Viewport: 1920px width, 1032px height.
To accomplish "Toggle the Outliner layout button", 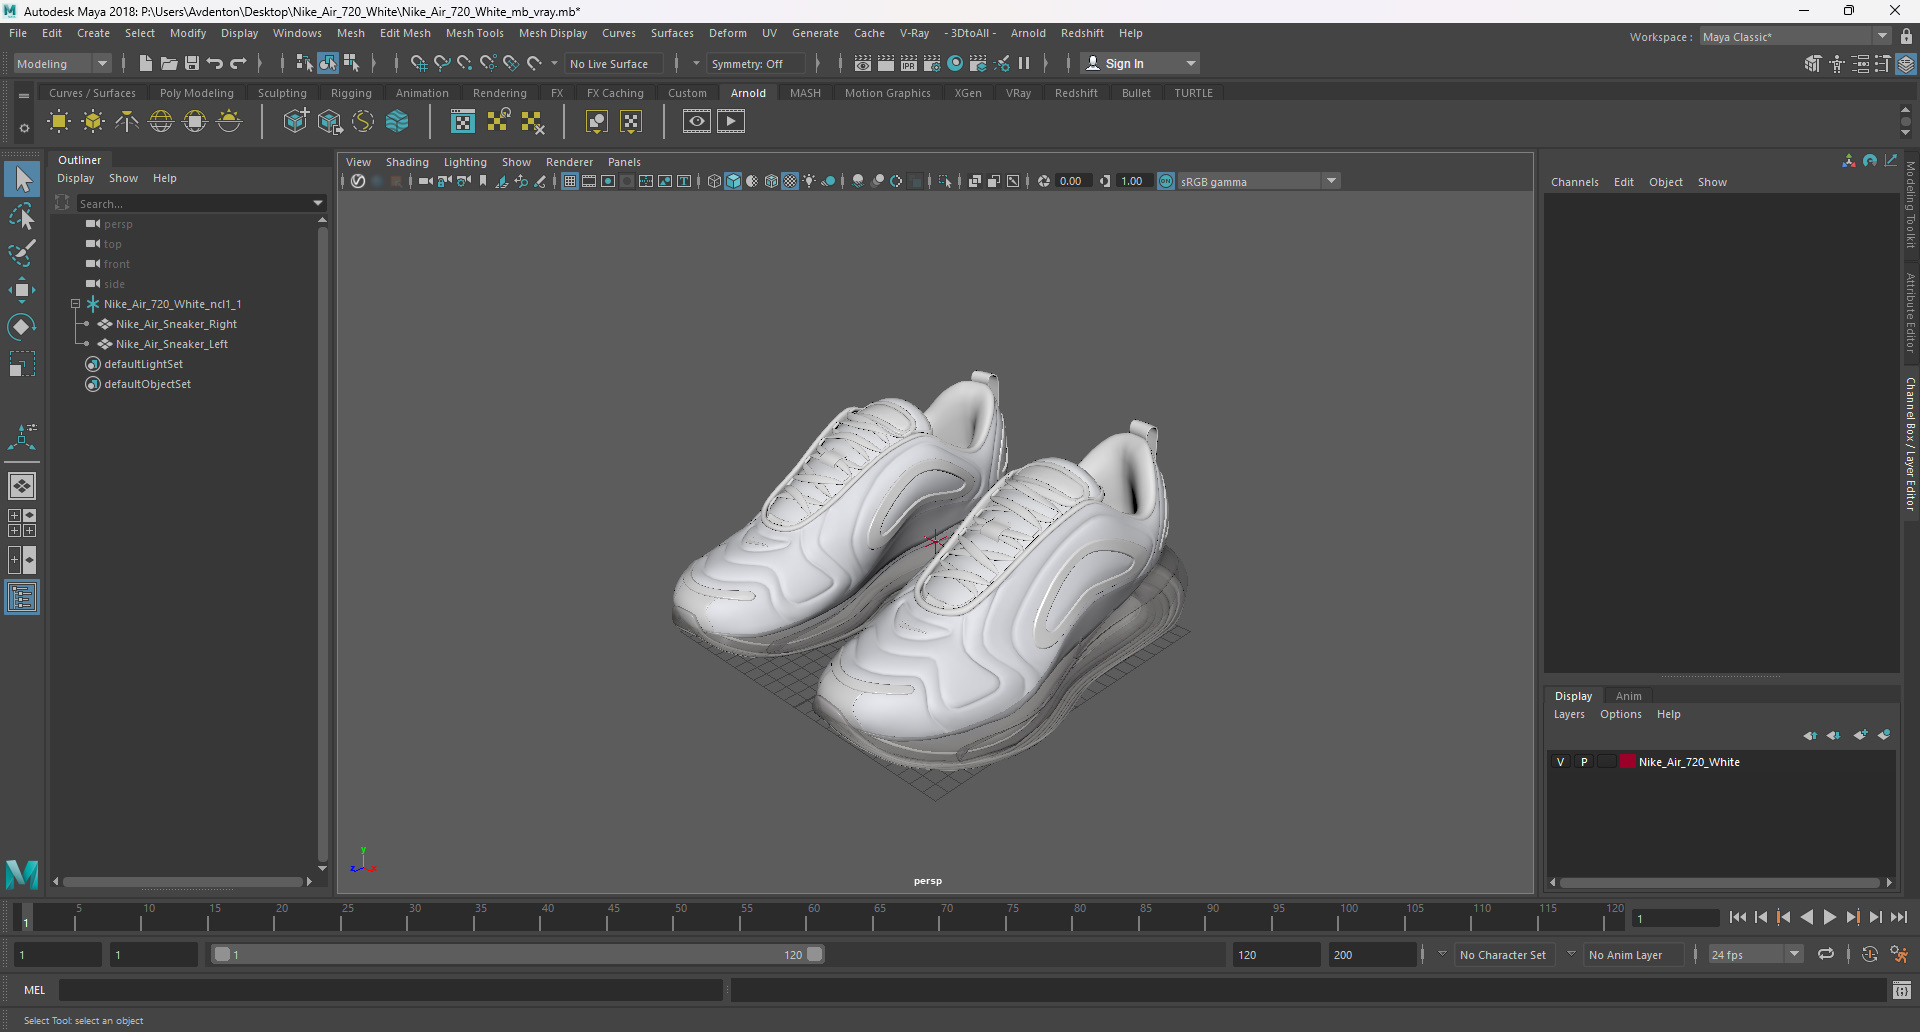I will point(22,598).
